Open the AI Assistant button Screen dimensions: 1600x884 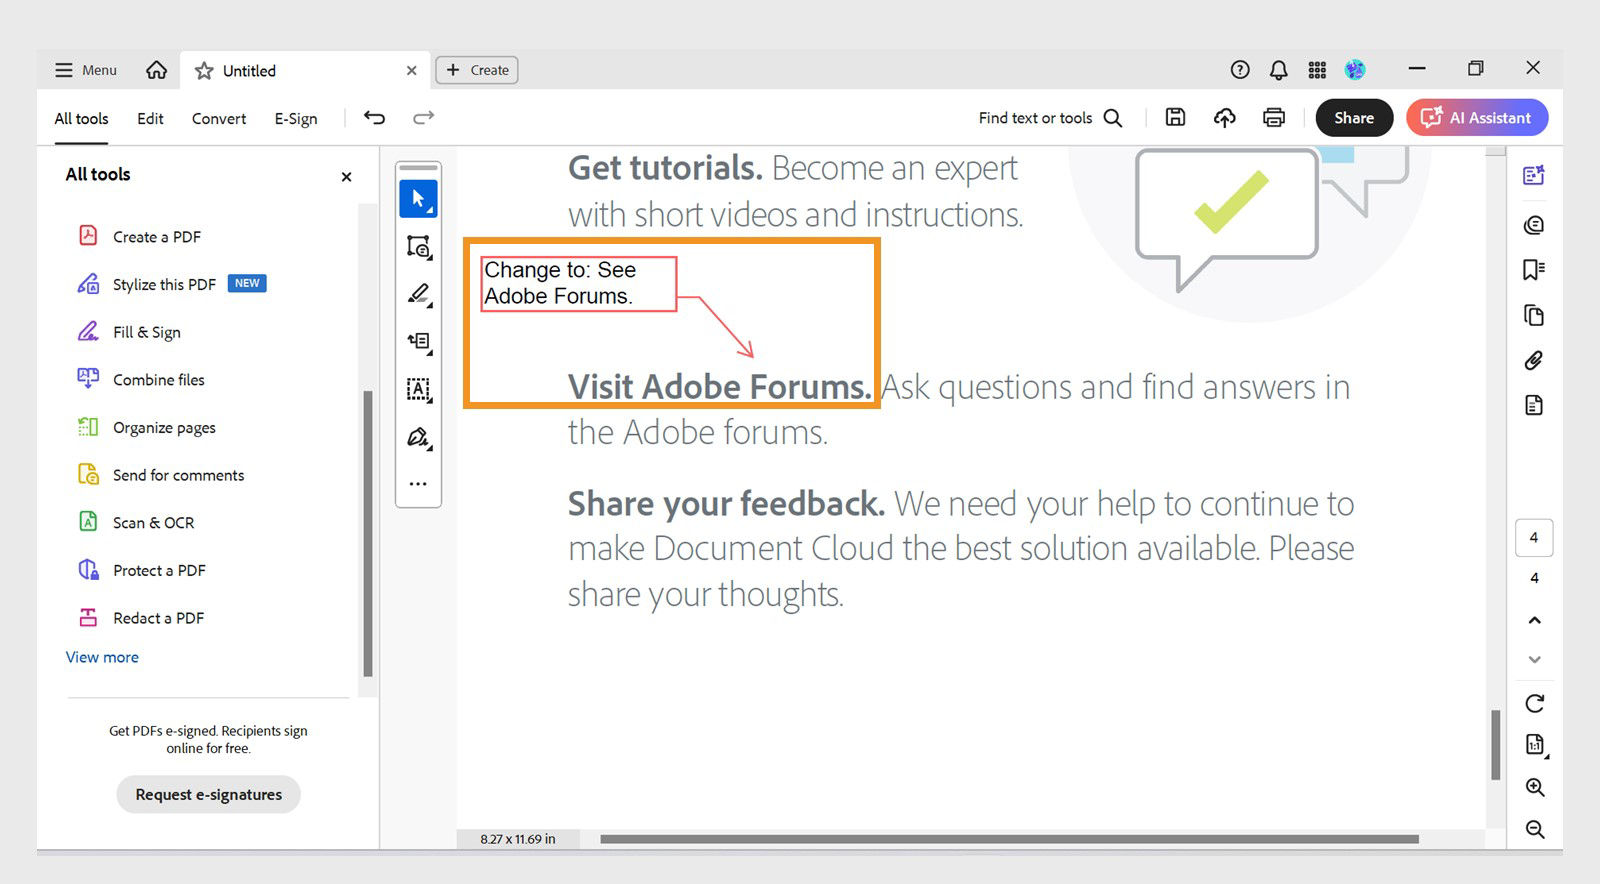click(1477, 118)
